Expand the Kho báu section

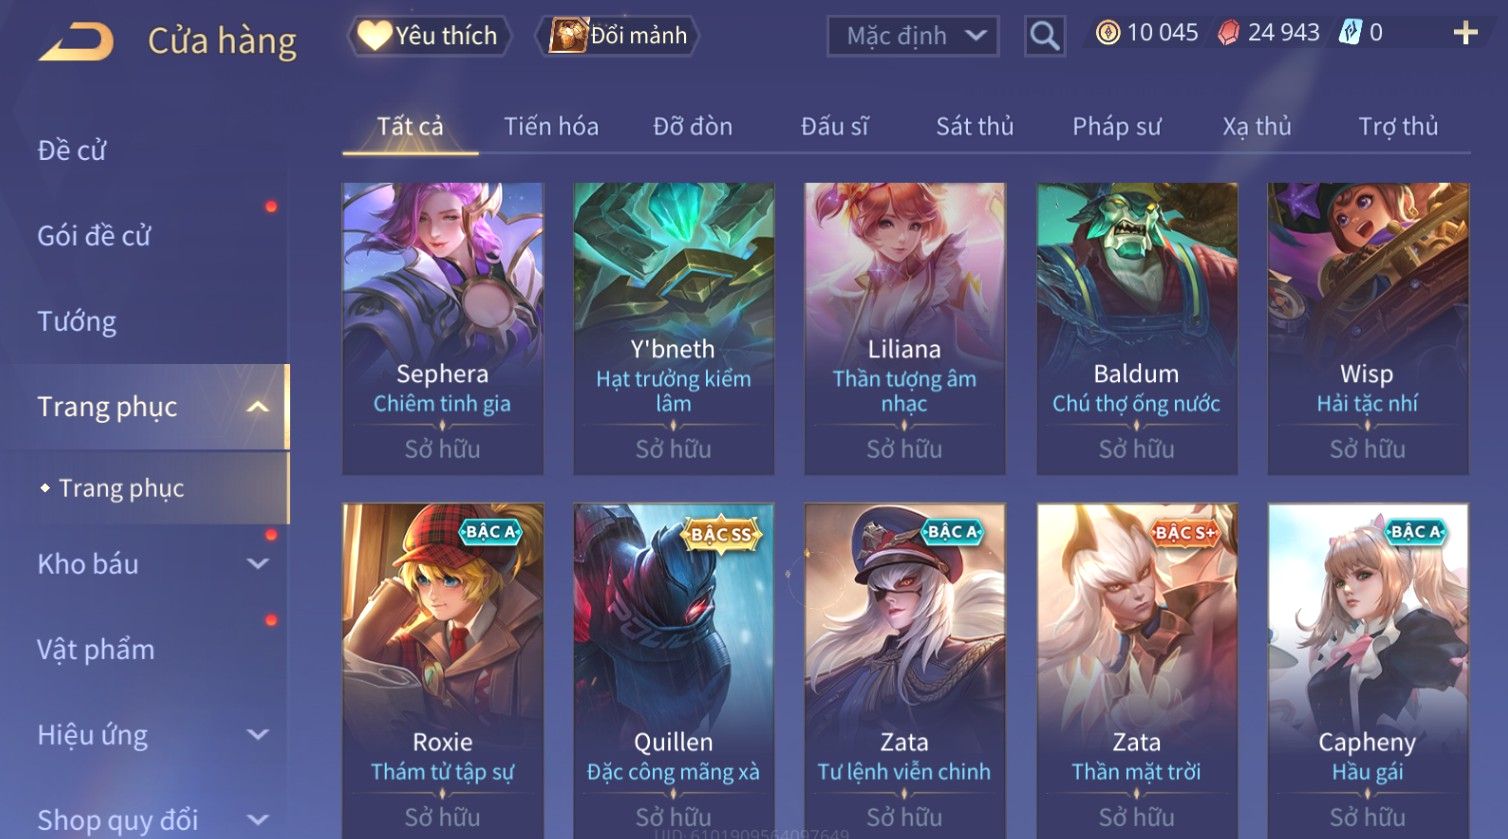click(258, 564)
